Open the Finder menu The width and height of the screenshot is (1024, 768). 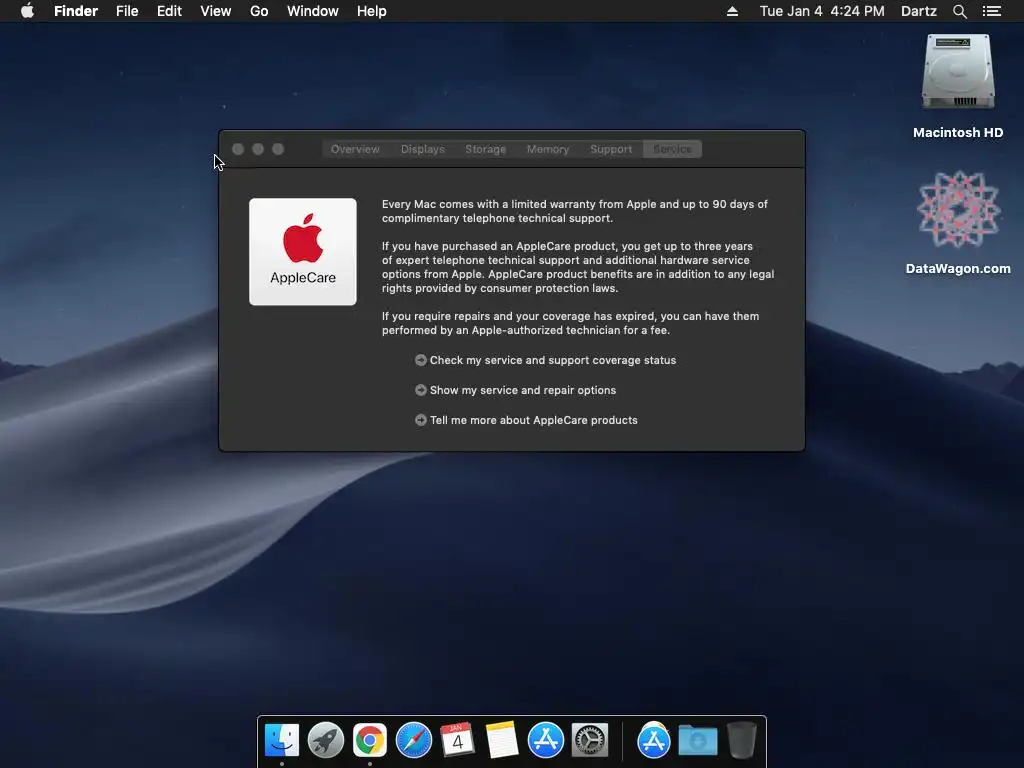pos(76,11)
